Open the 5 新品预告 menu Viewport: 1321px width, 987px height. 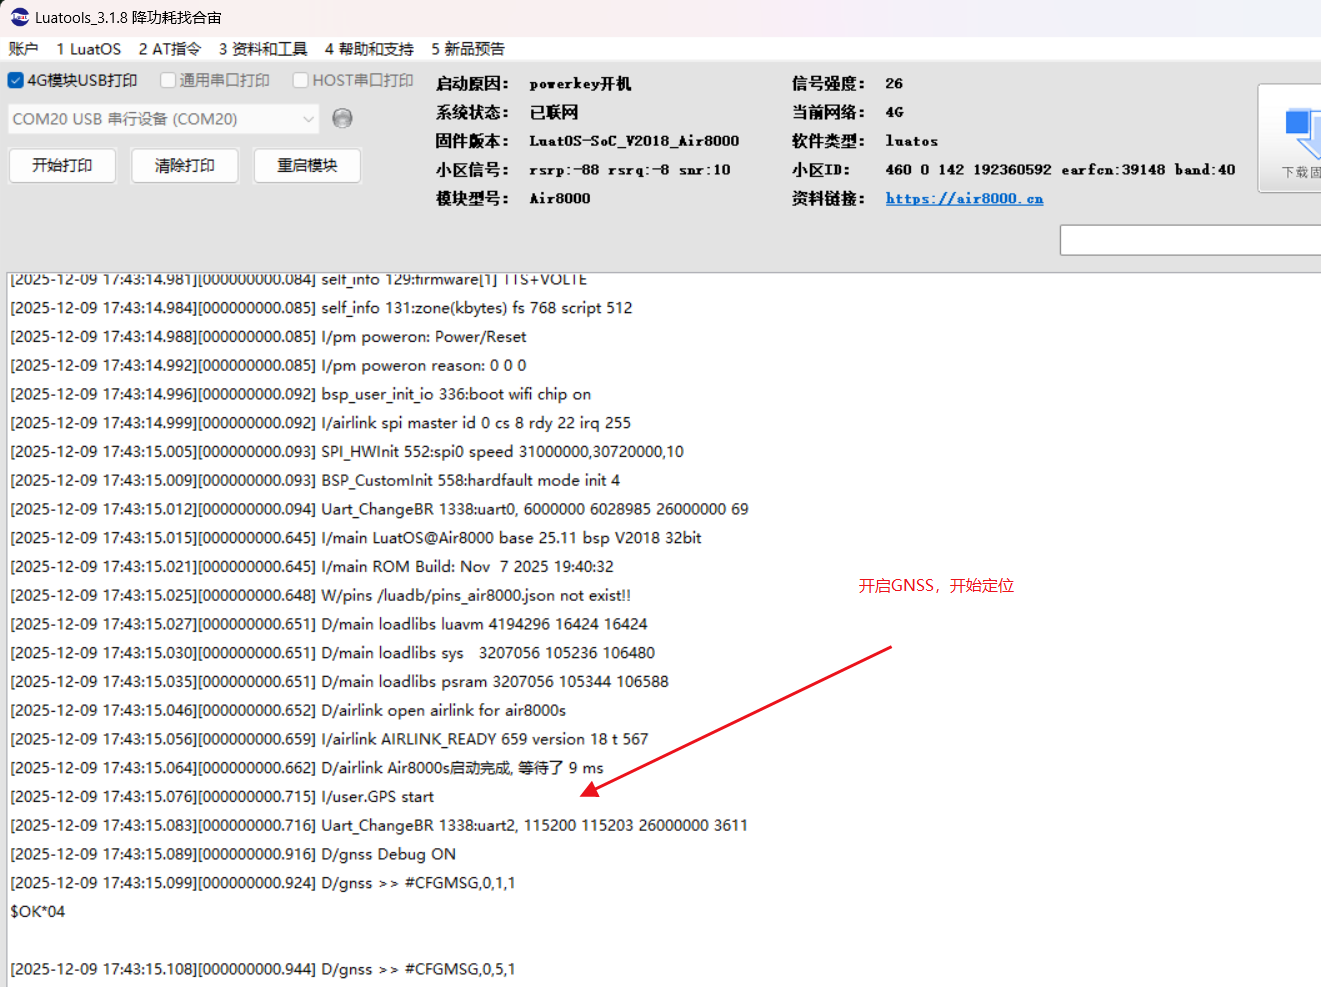pos(468,49)
